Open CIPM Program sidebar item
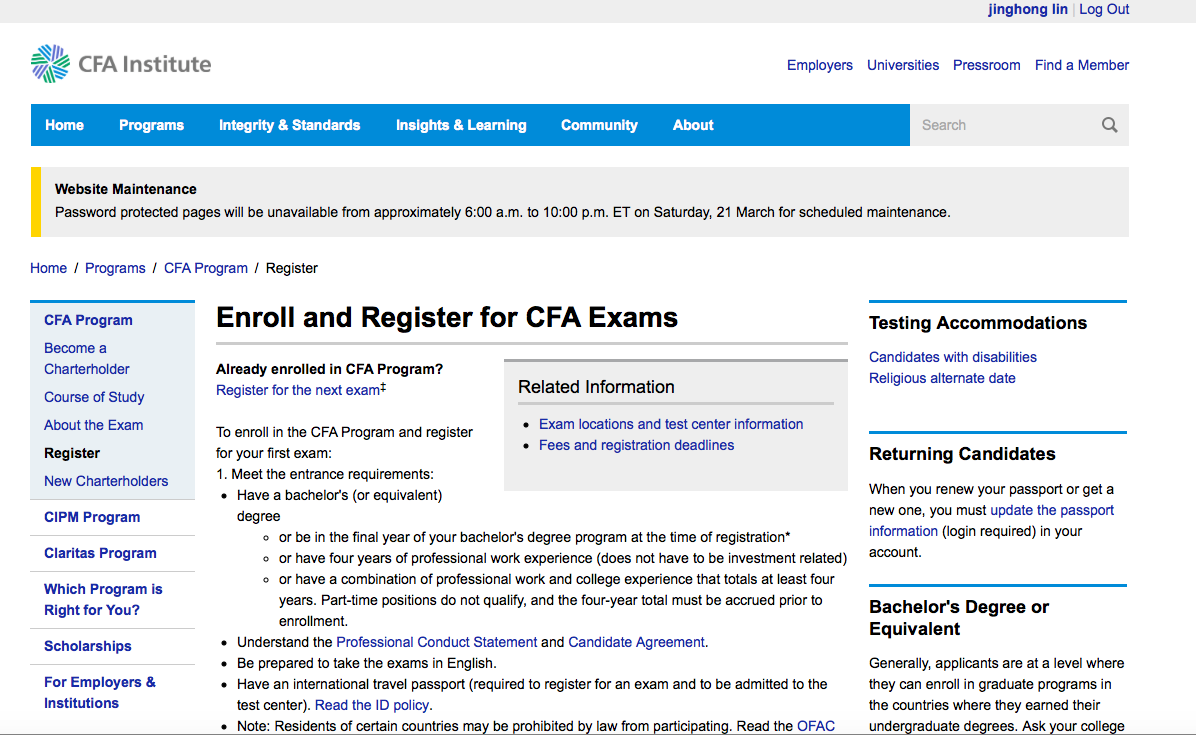The width and height of the screenshot is (1196, 735). 92,517
